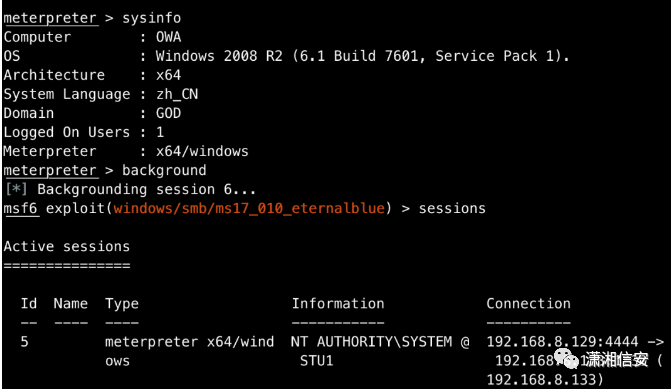This screenshot has height=389, width=671.
Task: Click the Id column header
Action: (x=29, y=303)
